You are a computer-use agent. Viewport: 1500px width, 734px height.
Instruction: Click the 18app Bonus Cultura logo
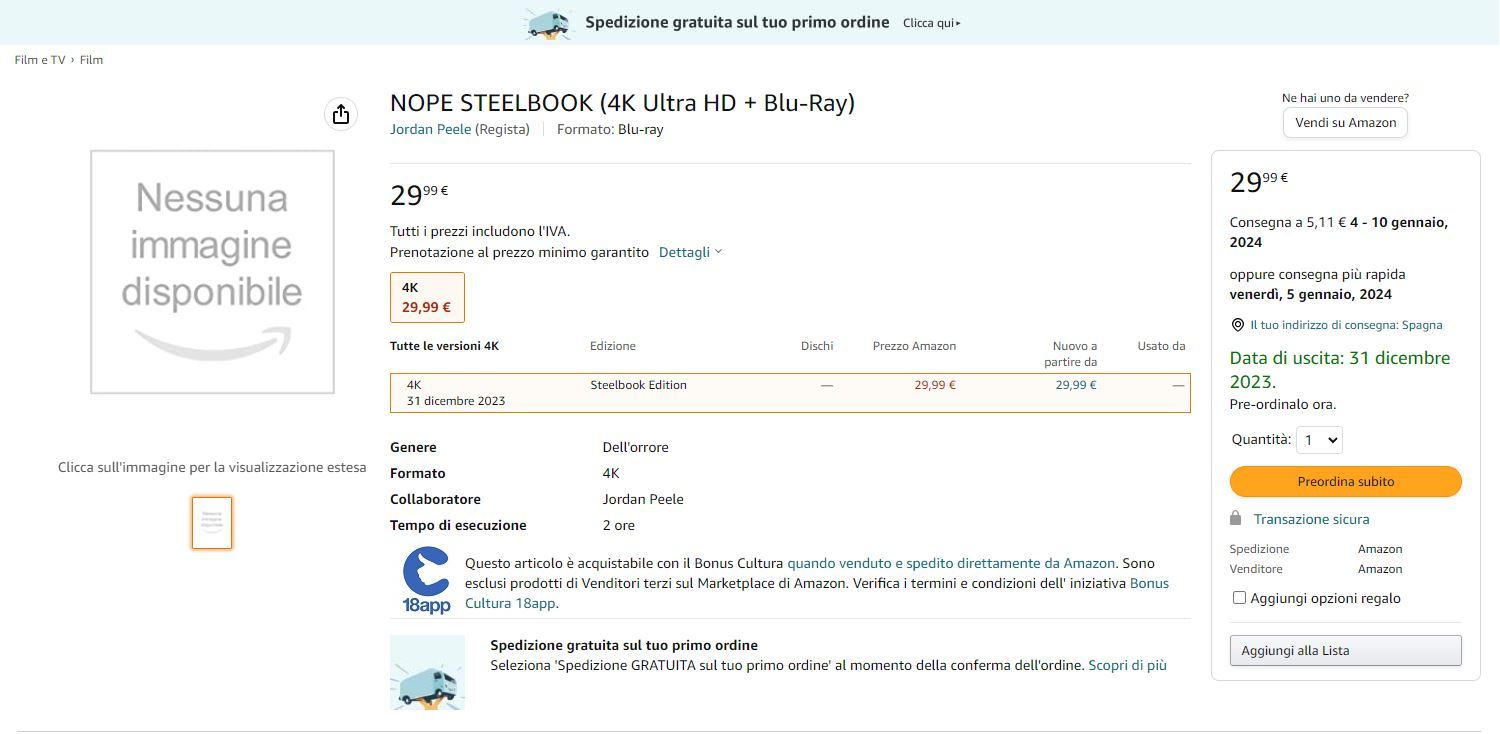pos(426,580)
